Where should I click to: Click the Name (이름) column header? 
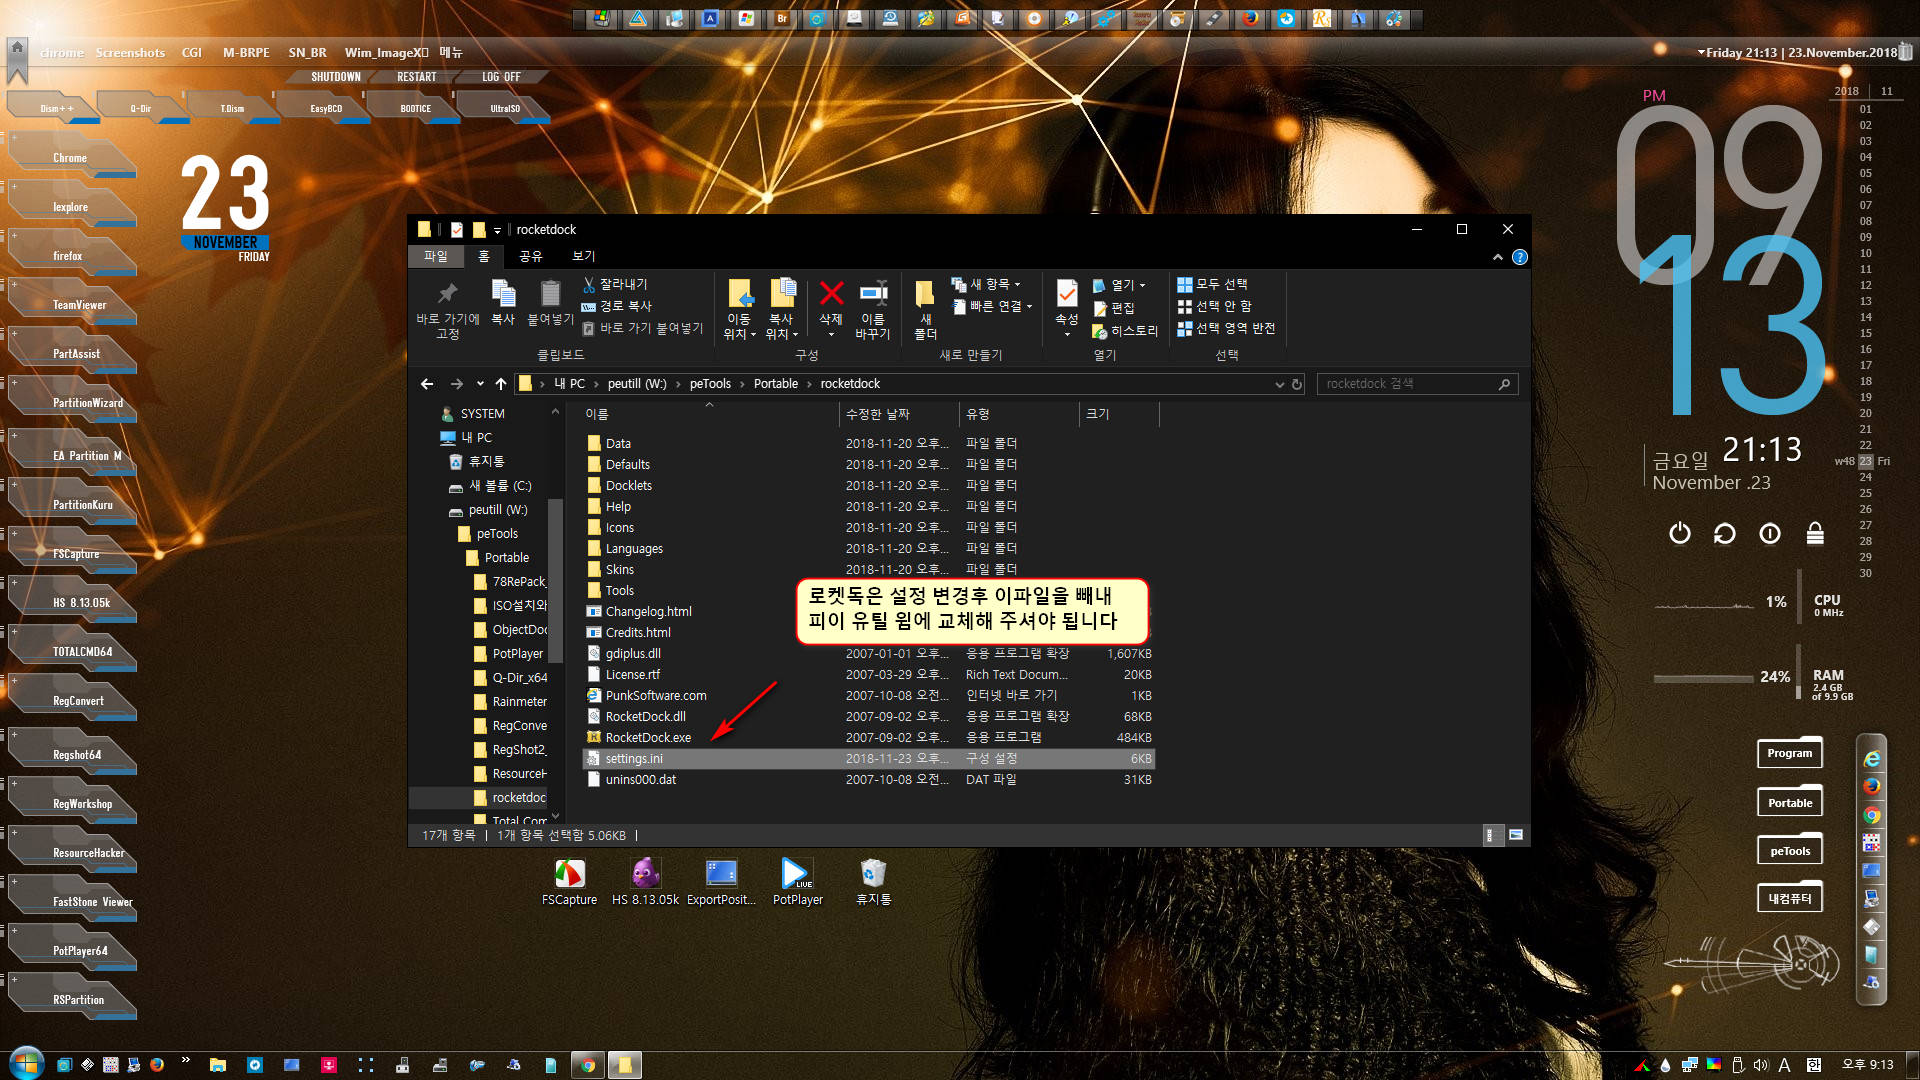tap(710, 414)
